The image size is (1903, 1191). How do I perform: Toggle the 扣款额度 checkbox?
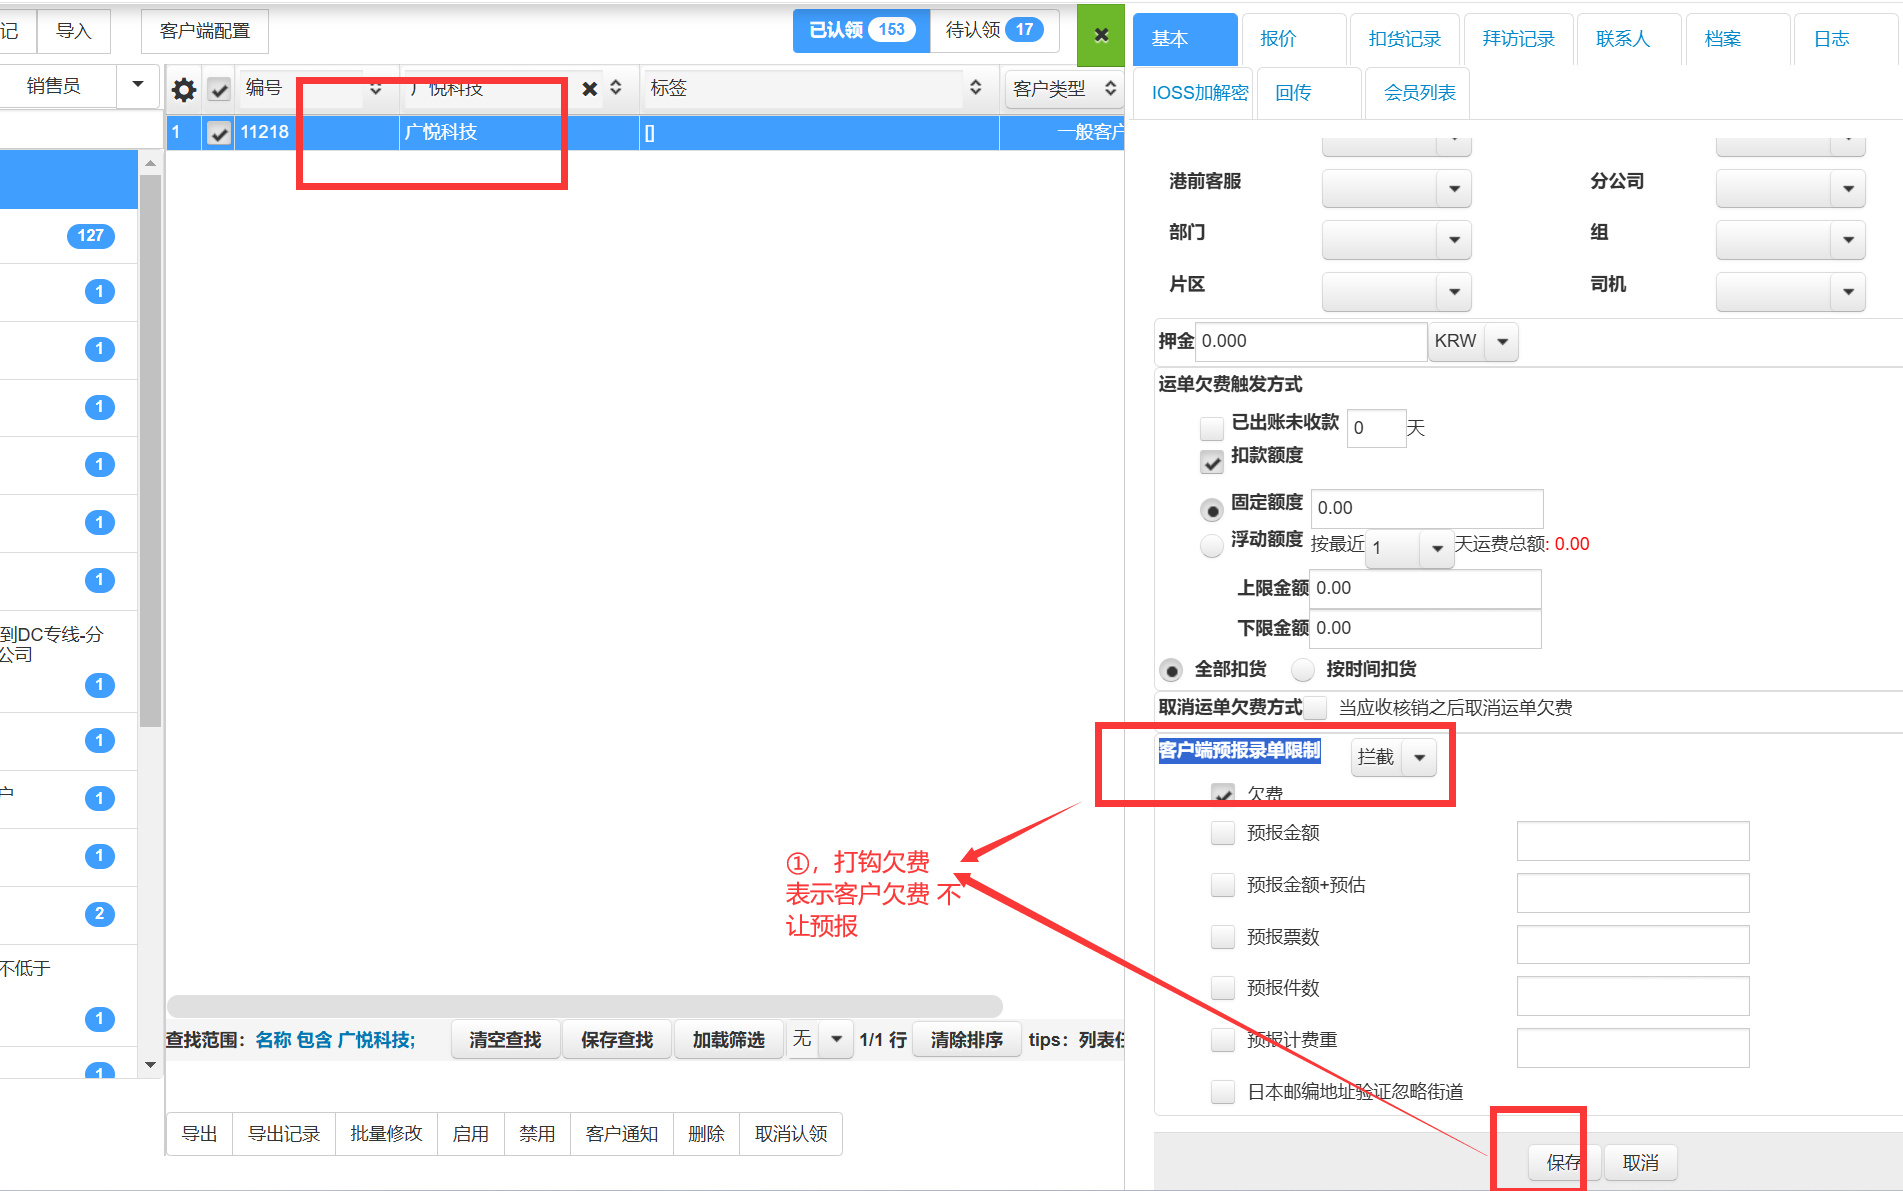pos(1212,462)
